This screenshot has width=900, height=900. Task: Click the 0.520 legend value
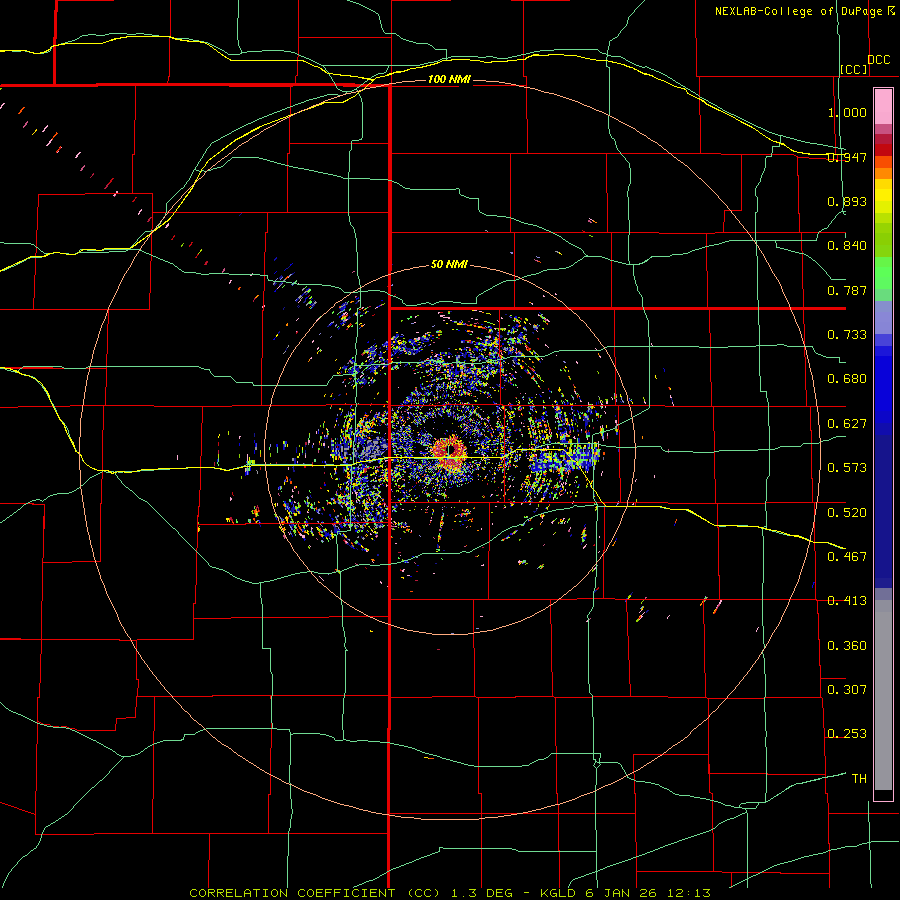click(x=847, y=513)
